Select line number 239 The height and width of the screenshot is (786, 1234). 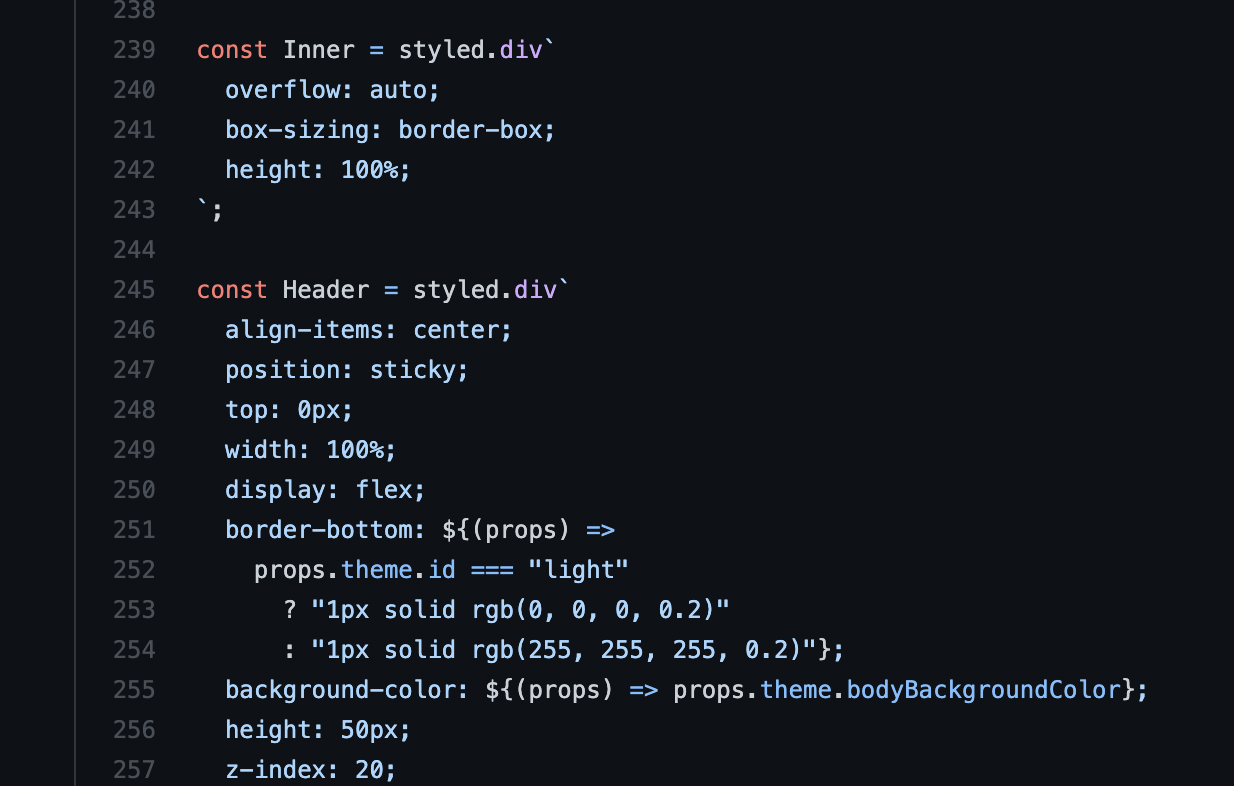pyautogui.click(x=134, y=50)
